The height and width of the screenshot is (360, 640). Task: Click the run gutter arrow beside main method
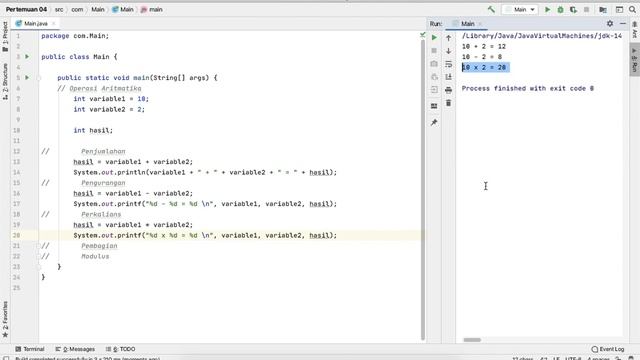point(27,78)
